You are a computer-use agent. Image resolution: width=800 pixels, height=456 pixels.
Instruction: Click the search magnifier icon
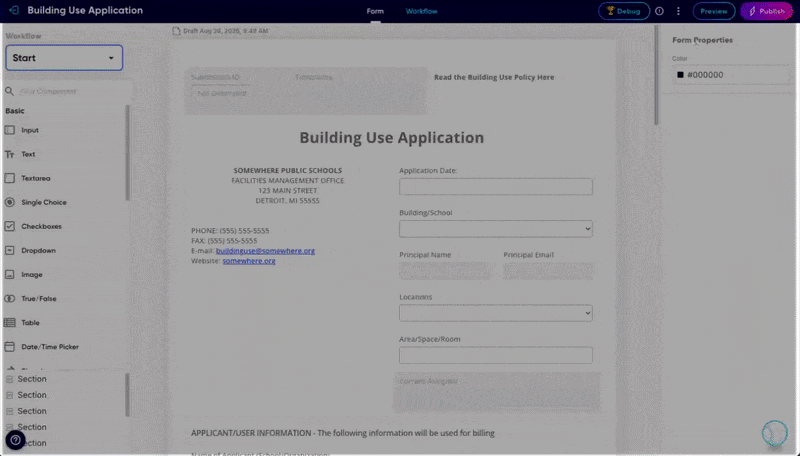click(x=9, y=91)
